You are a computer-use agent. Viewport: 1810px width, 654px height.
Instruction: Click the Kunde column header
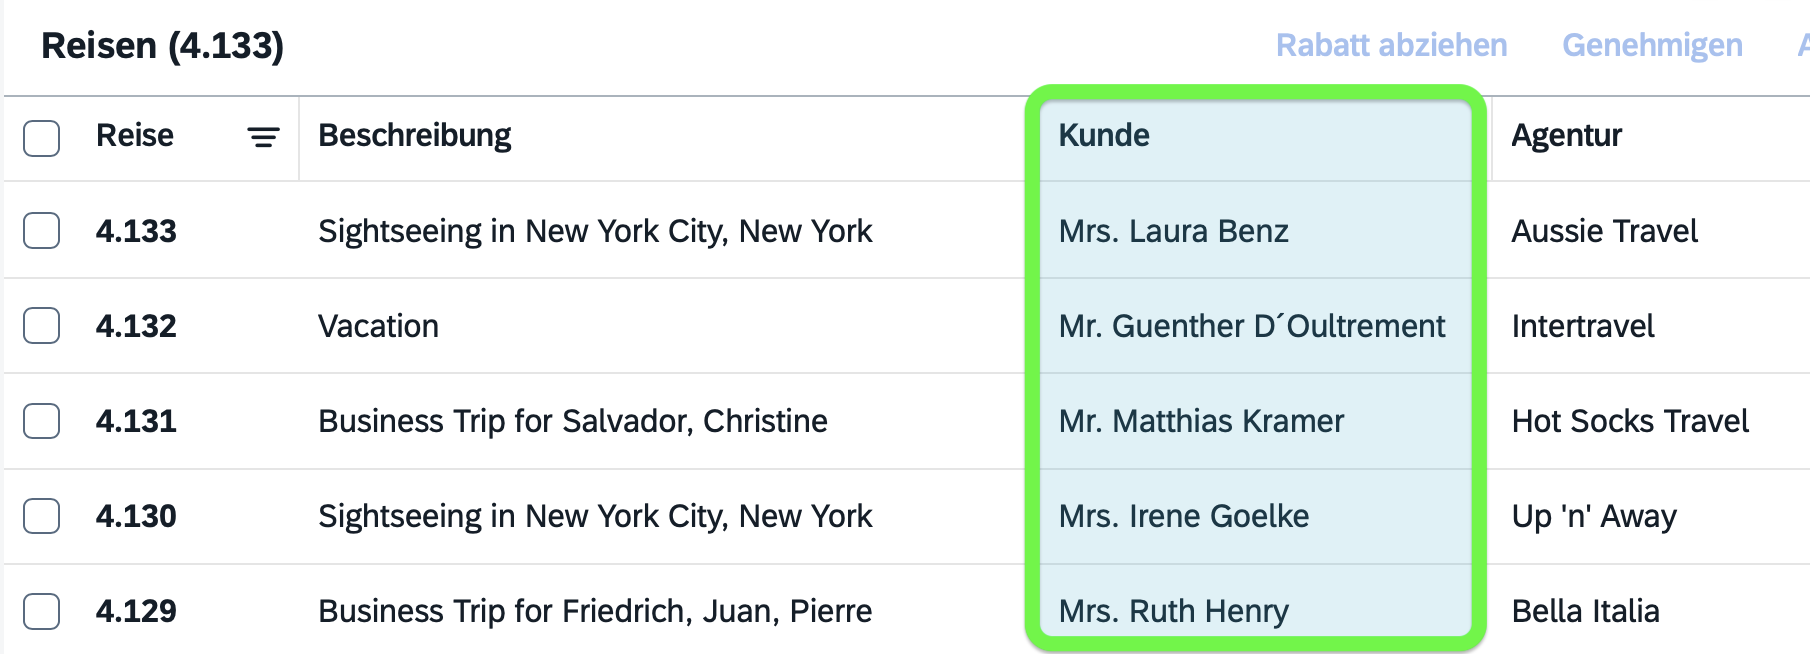pos(1104,135)
